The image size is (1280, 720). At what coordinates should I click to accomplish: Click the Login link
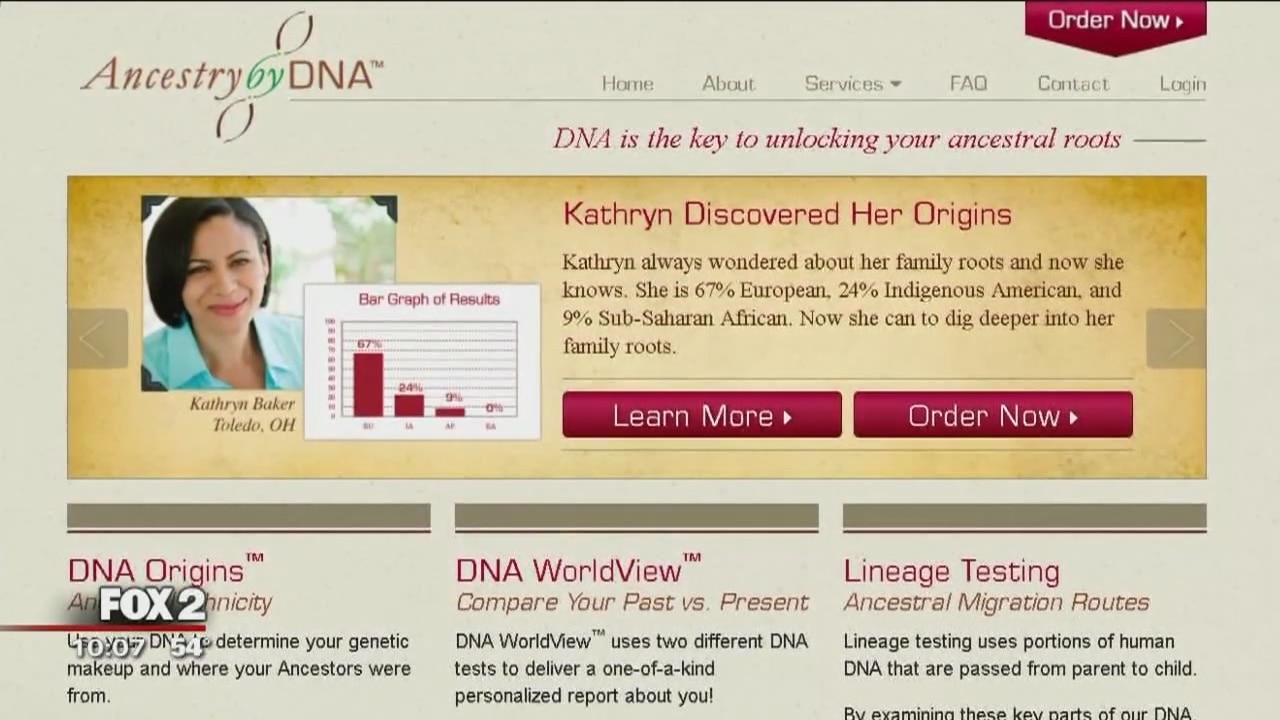pos(1182,84)
